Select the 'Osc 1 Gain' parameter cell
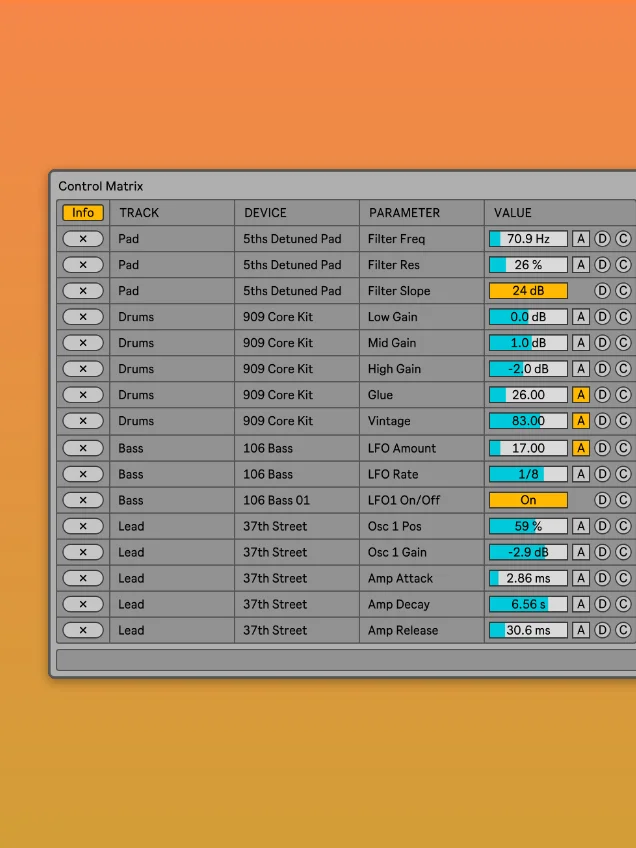Screen dimensions: 636x848 pos(421,552)
